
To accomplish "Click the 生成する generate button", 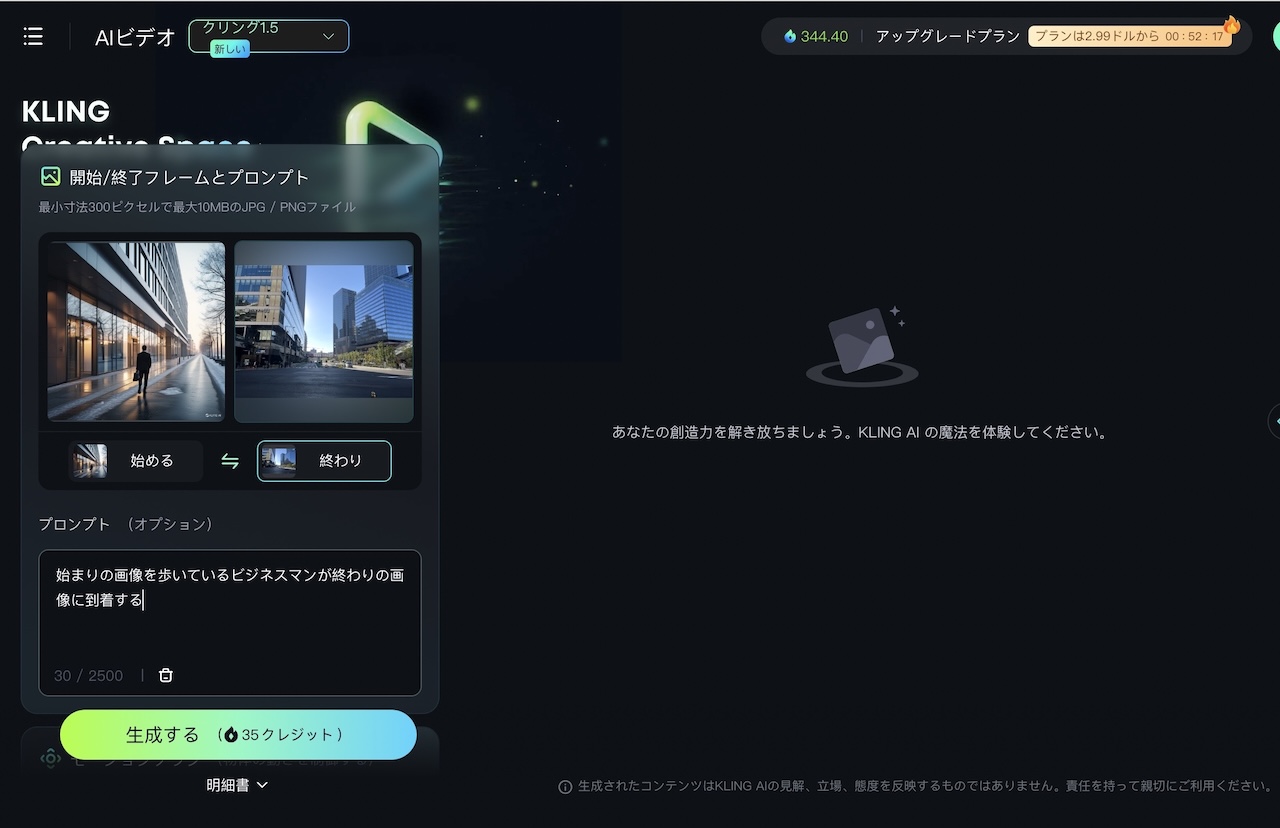I will tap(238, 735).
